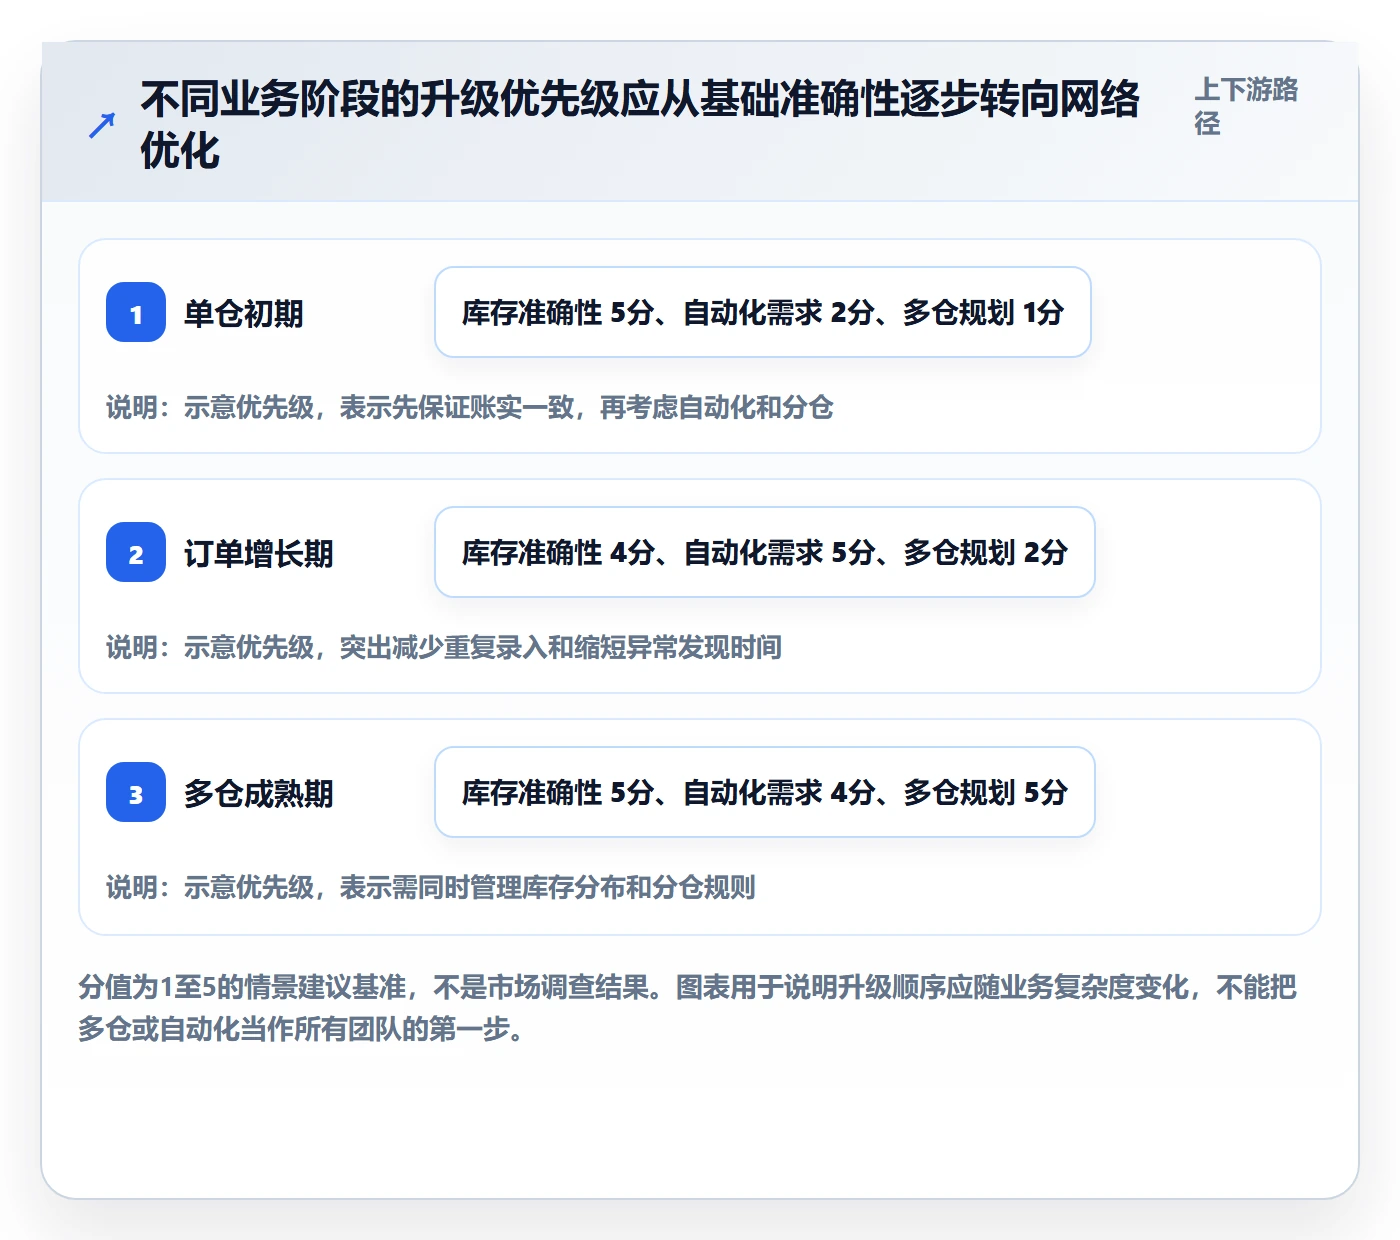1400x1240 pixels.
Task: Click the score box 库存准确性 5分、自动化需求 4分
Action: pyautogui.click(x=765, y=792)
